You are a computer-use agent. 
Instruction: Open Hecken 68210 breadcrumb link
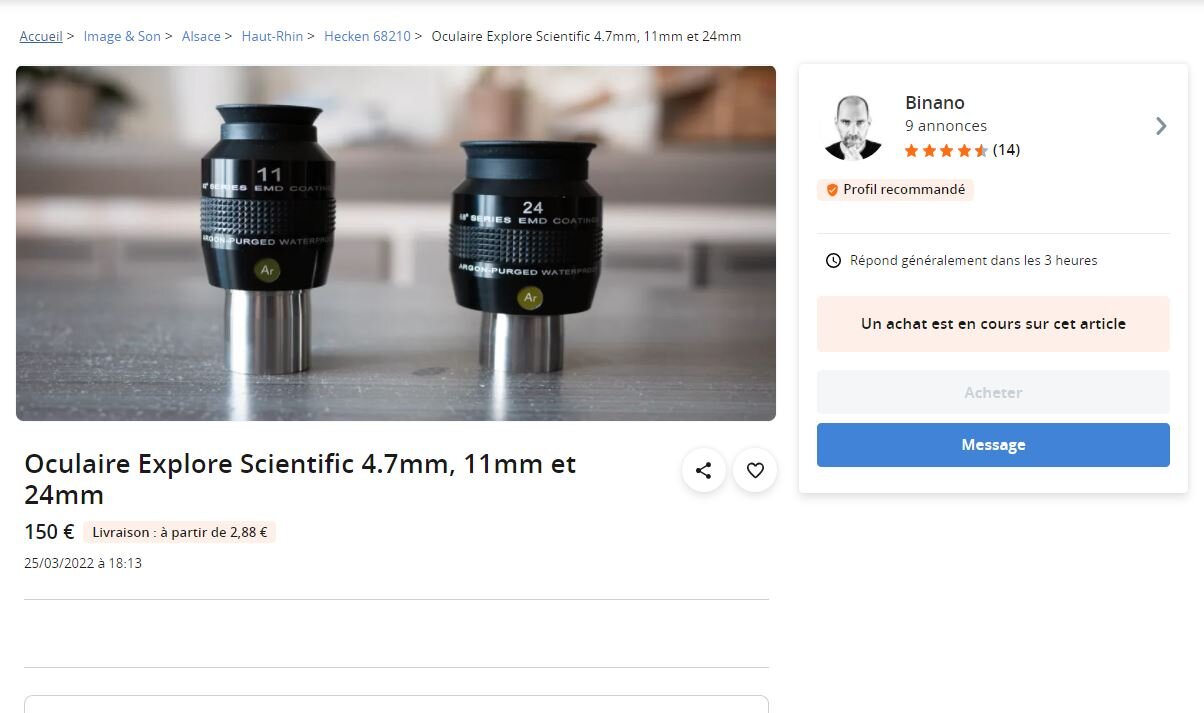[x=367, y=36]
